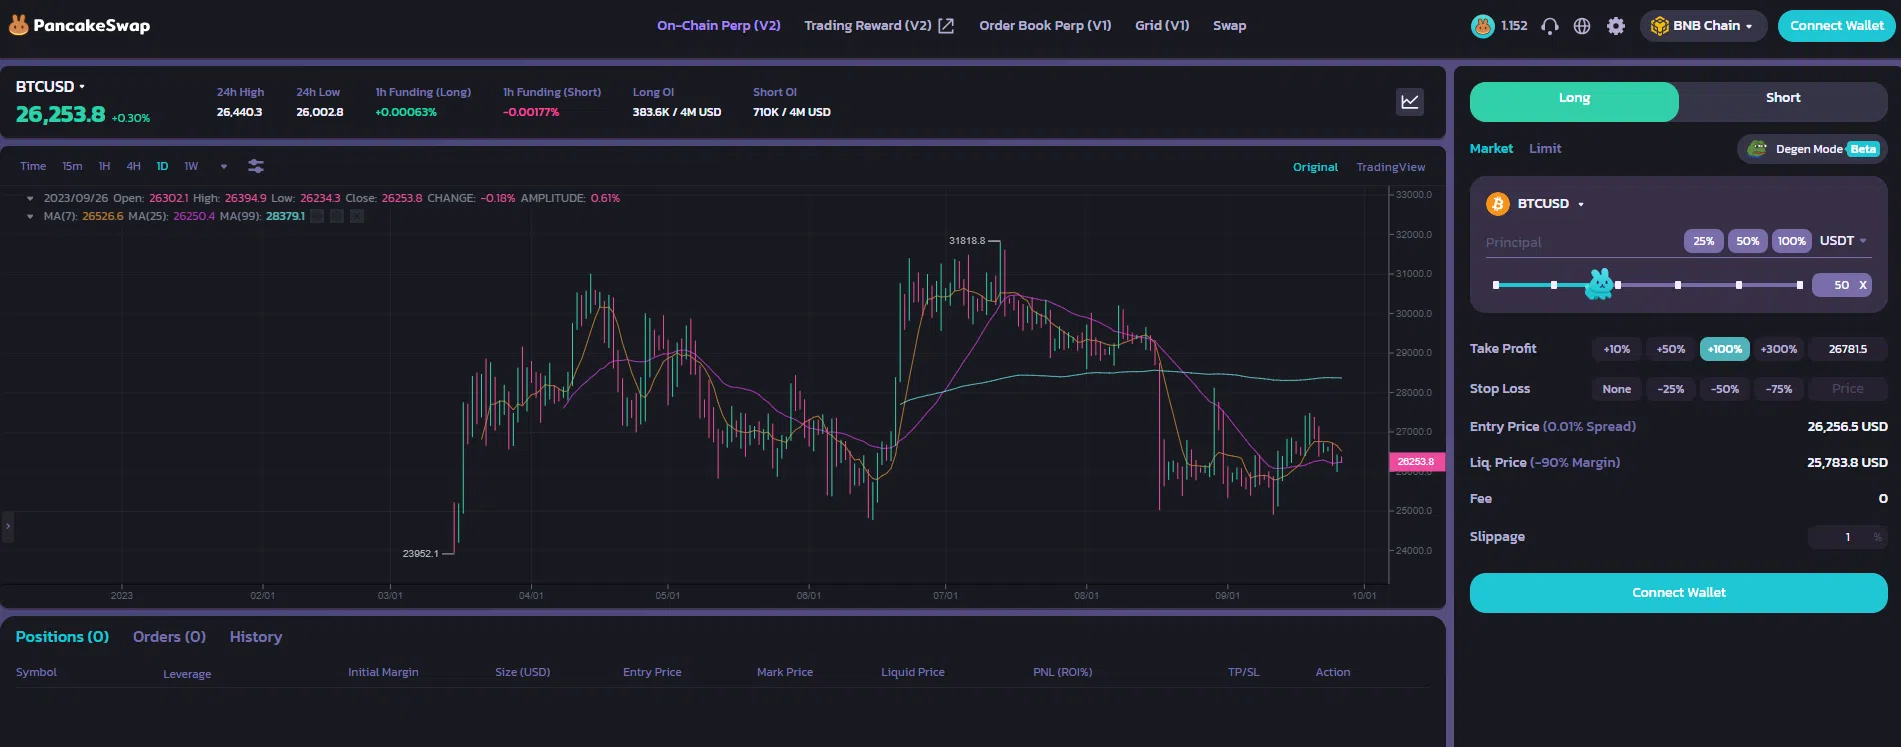Image resolution: width=1901 pixels, height=747 pixels.
Task: Select the 4H chart interval
Action: pyautogui.click(x=133, y=167)
